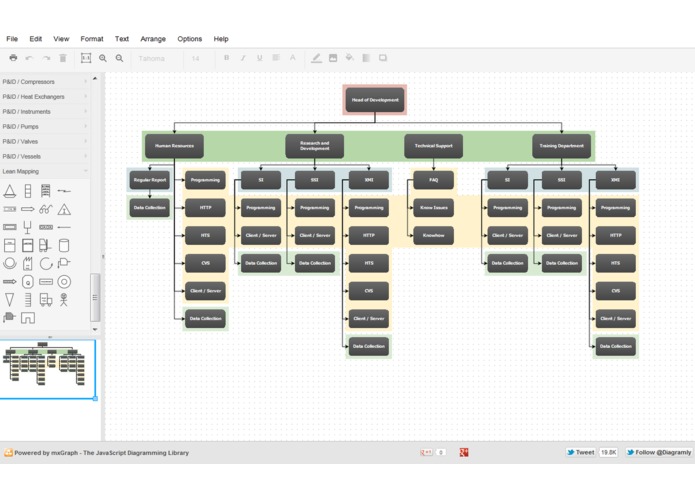695x494 pixels.
Task: Expand the P&ID / Instruments palette
Action: pos(45,112)
